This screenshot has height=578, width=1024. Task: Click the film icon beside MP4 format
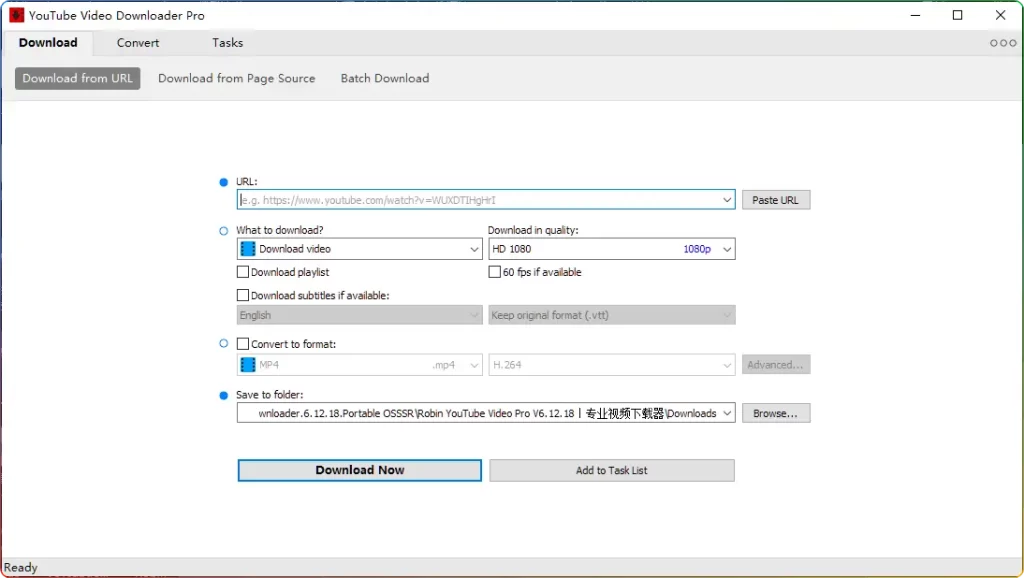[x=248, y=364]
